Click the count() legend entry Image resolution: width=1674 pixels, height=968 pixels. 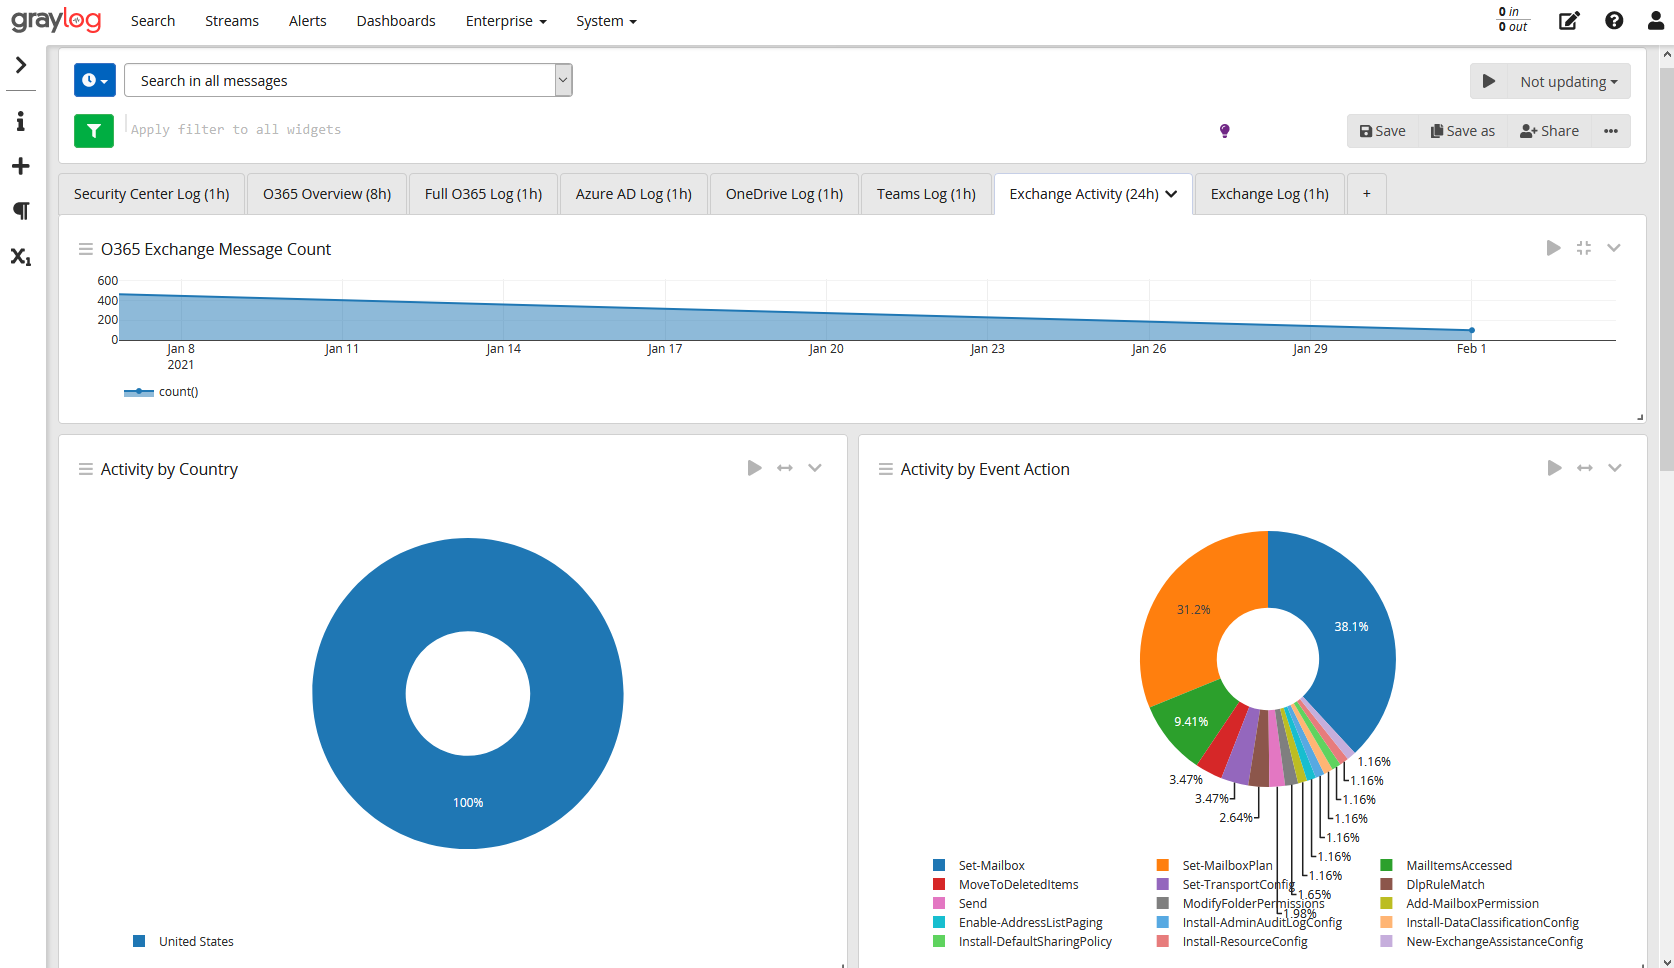pos(161,392)
